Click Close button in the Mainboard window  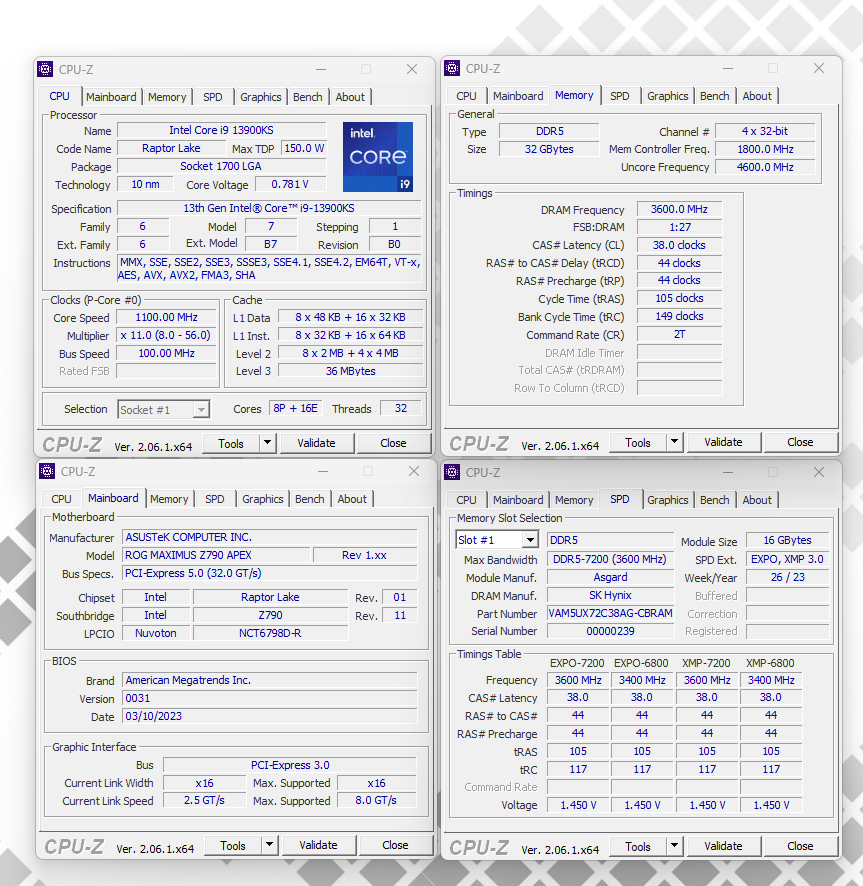[395, 845]
